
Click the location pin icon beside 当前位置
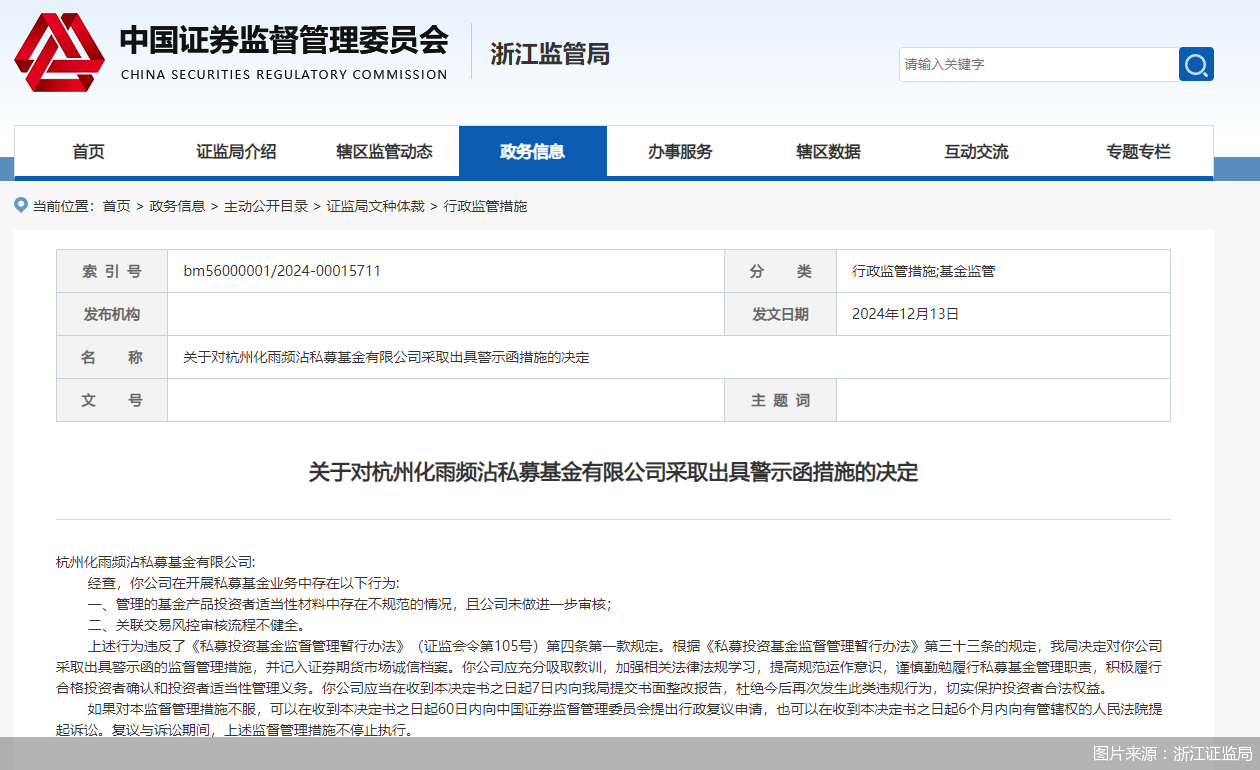pyautogui.click(x=21, y=205)
